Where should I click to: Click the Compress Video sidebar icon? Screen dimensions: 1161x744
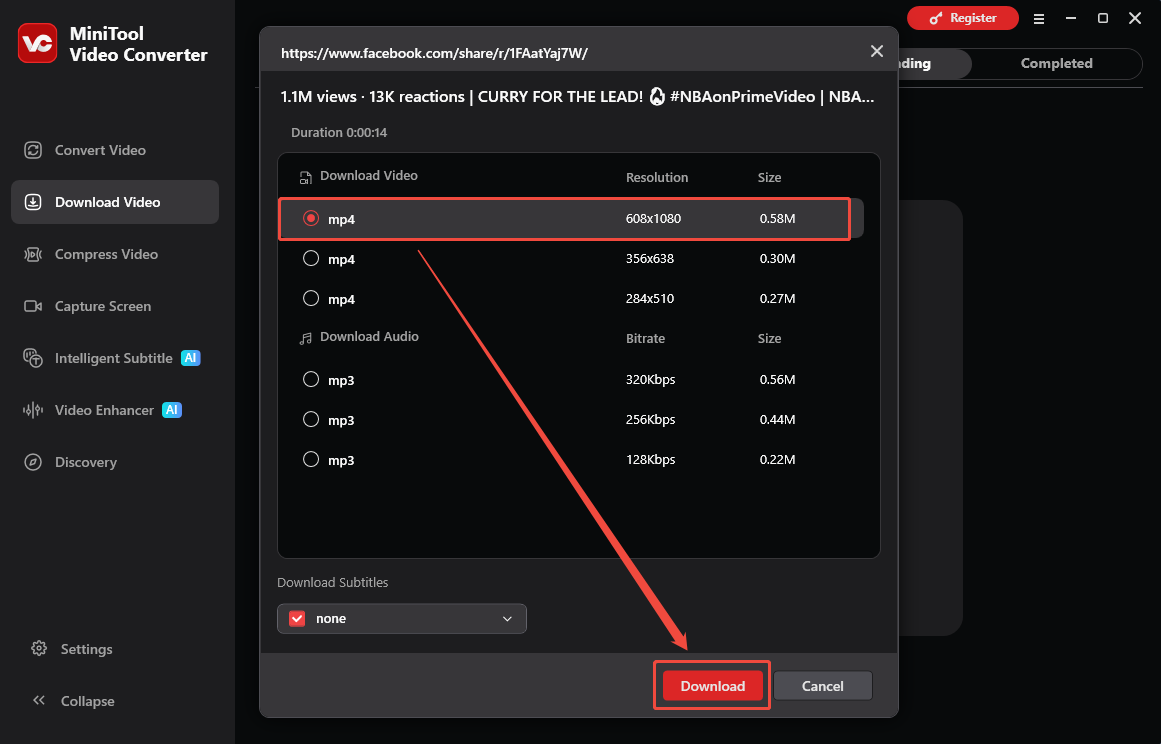pos(33,255)
